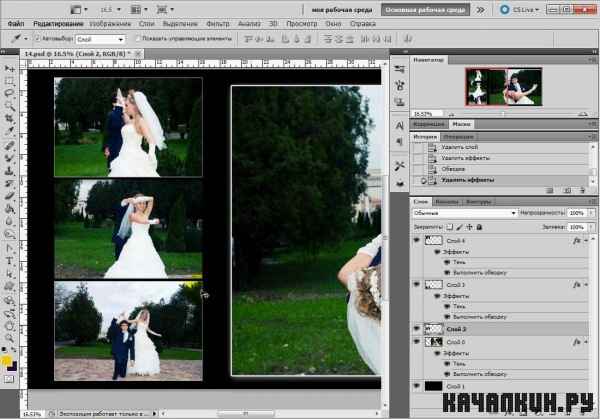Open the Непрозрачность opacity arrow dropdown
The width and height of the screenshot is (600, 419).
(592, 213)
